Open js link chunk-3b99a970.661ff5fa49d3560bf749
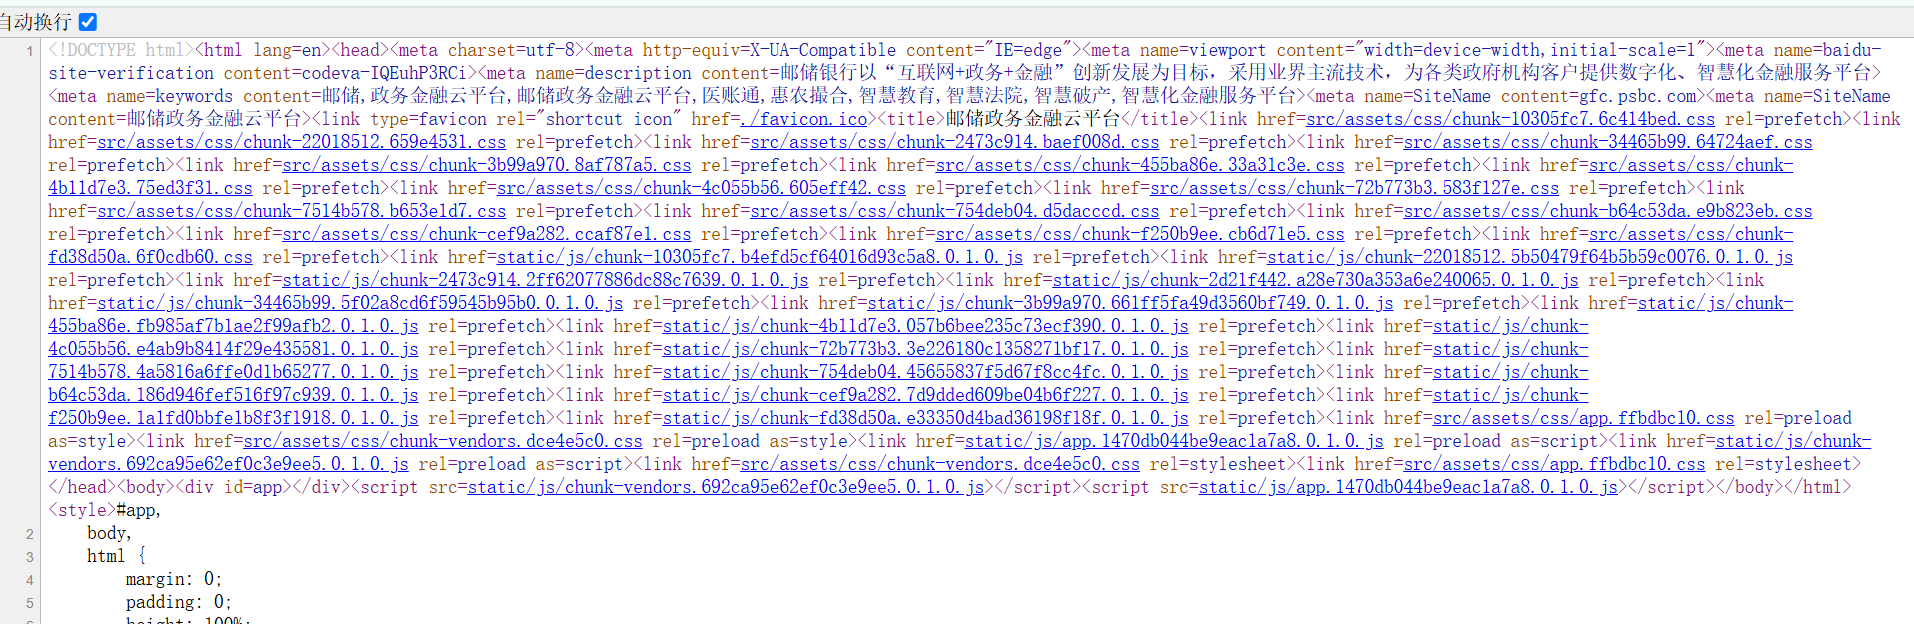 [1130, 303]
